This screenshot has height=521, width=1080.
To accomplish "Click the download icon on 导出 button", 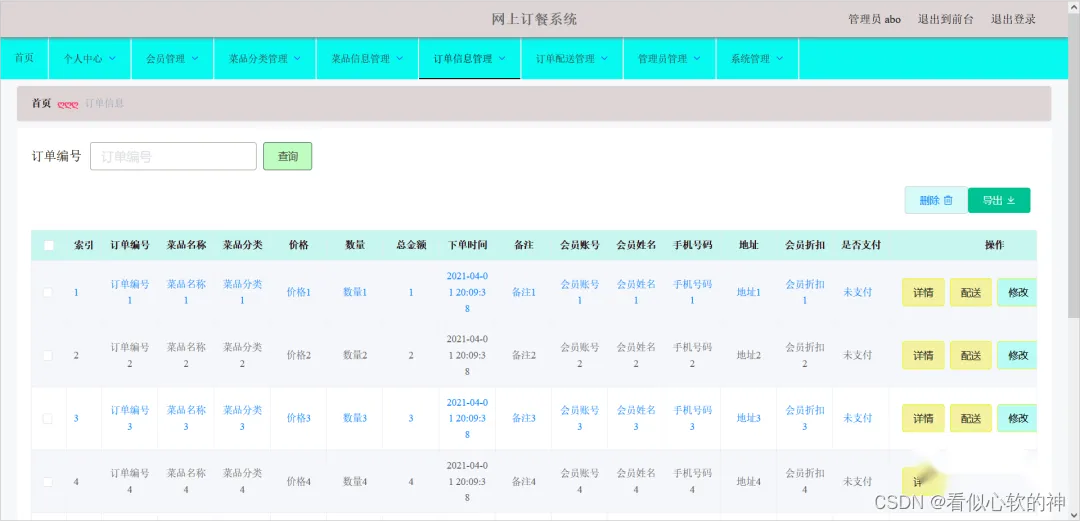I will (1011, 201).
